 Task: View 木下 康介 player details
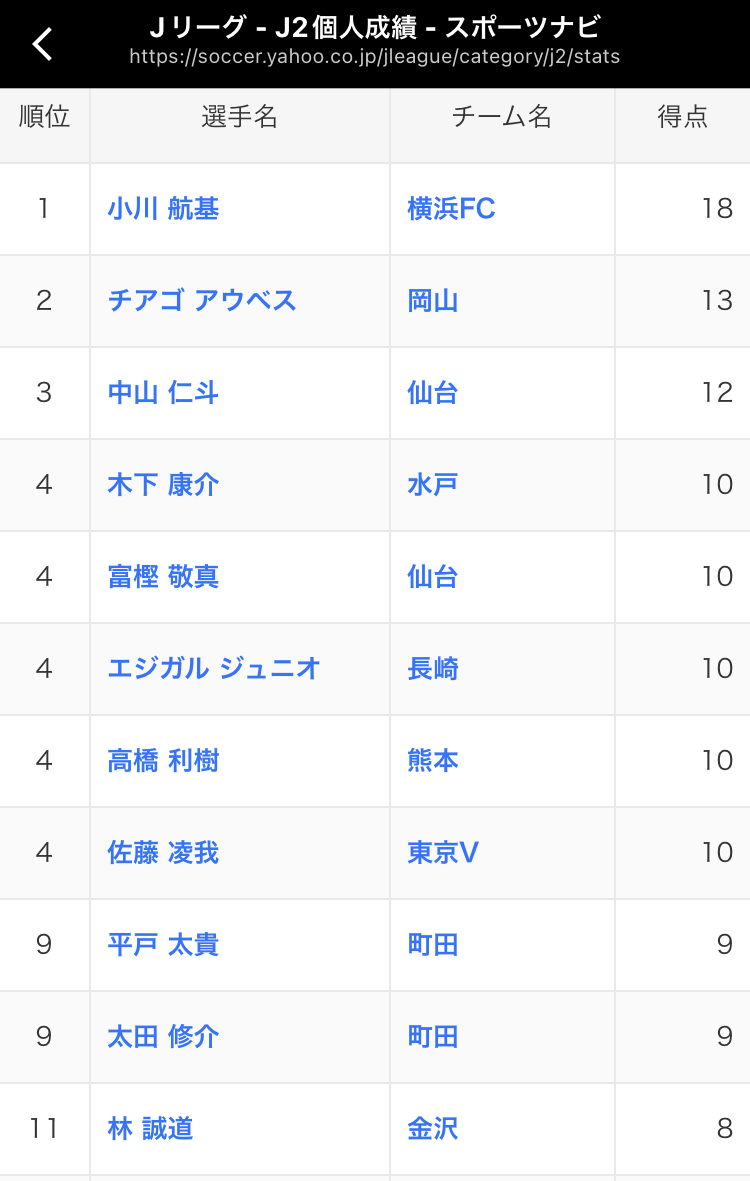(x=163, y=484)
